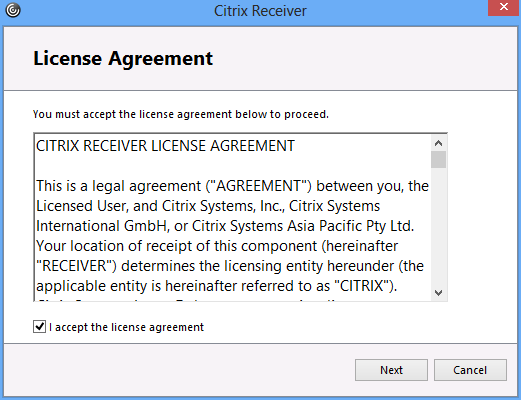Click the line starting 'This is a legal agreement'
The image size is (521, 400).
coord(232,186)
